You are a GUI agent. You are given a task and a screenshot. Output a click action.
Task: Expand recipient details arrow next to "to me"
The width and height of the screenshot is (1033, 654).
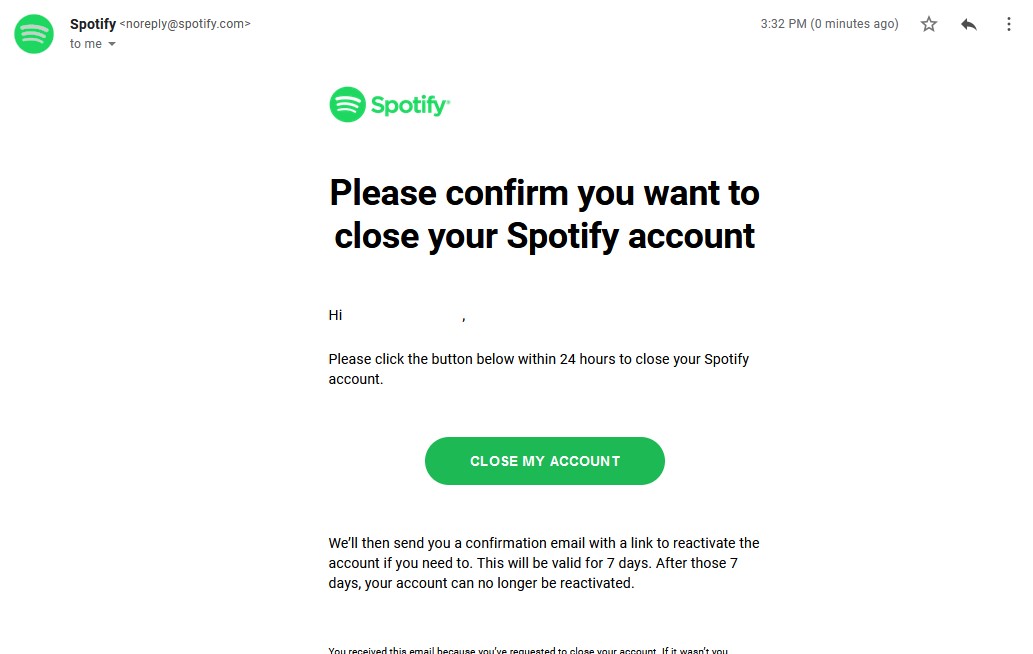pos(112,44)
